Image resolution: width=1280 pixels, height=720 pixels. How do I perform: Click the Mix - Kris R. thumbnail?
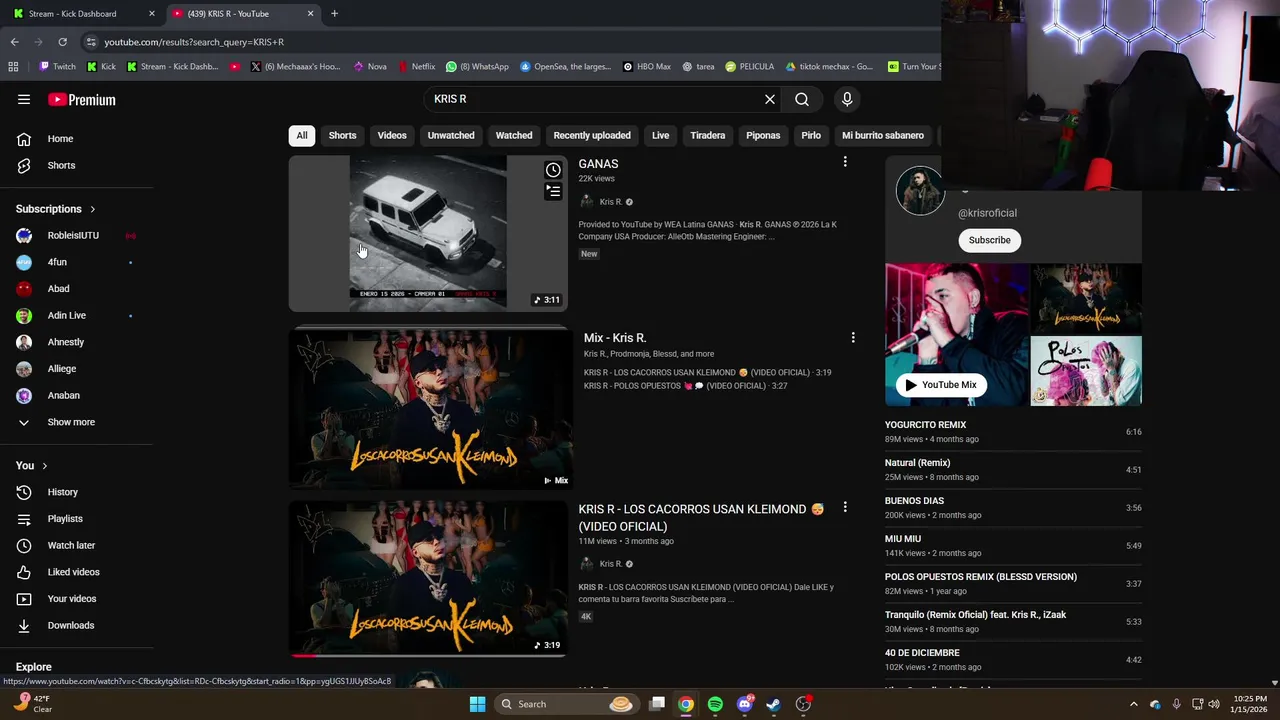tap(430, 409)
